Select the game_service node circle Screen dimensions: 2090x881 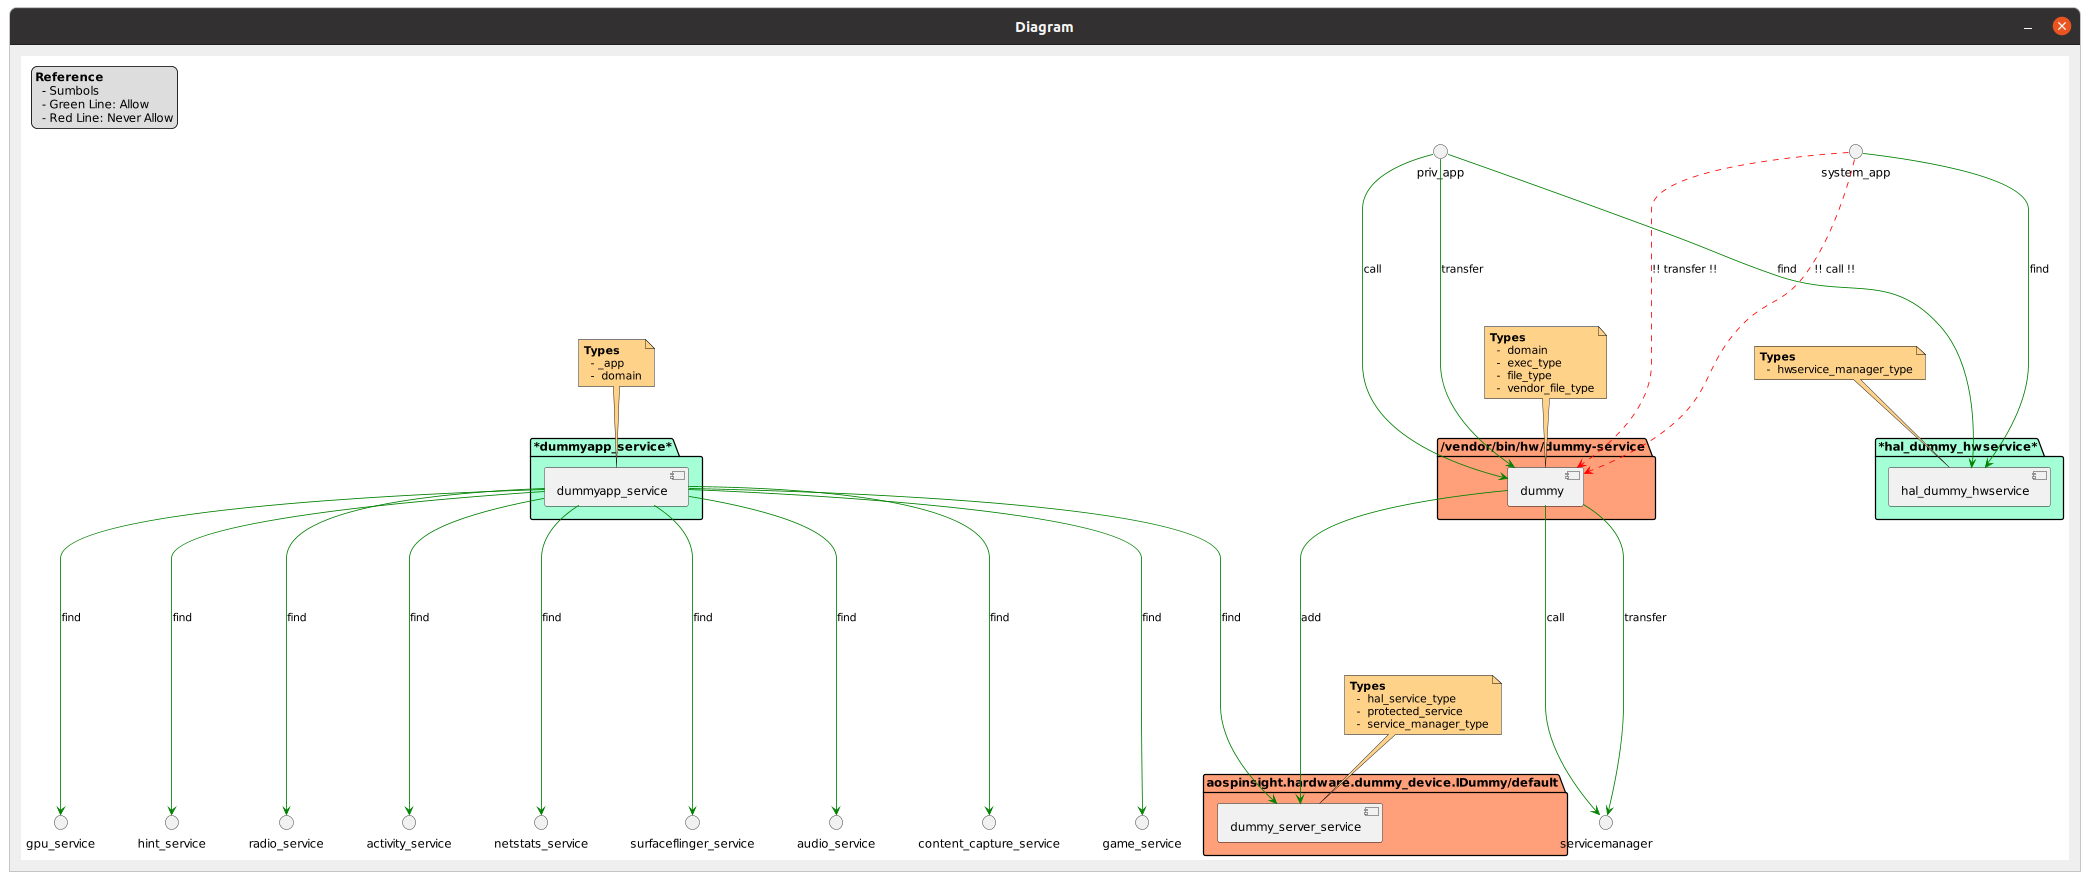1142,822
